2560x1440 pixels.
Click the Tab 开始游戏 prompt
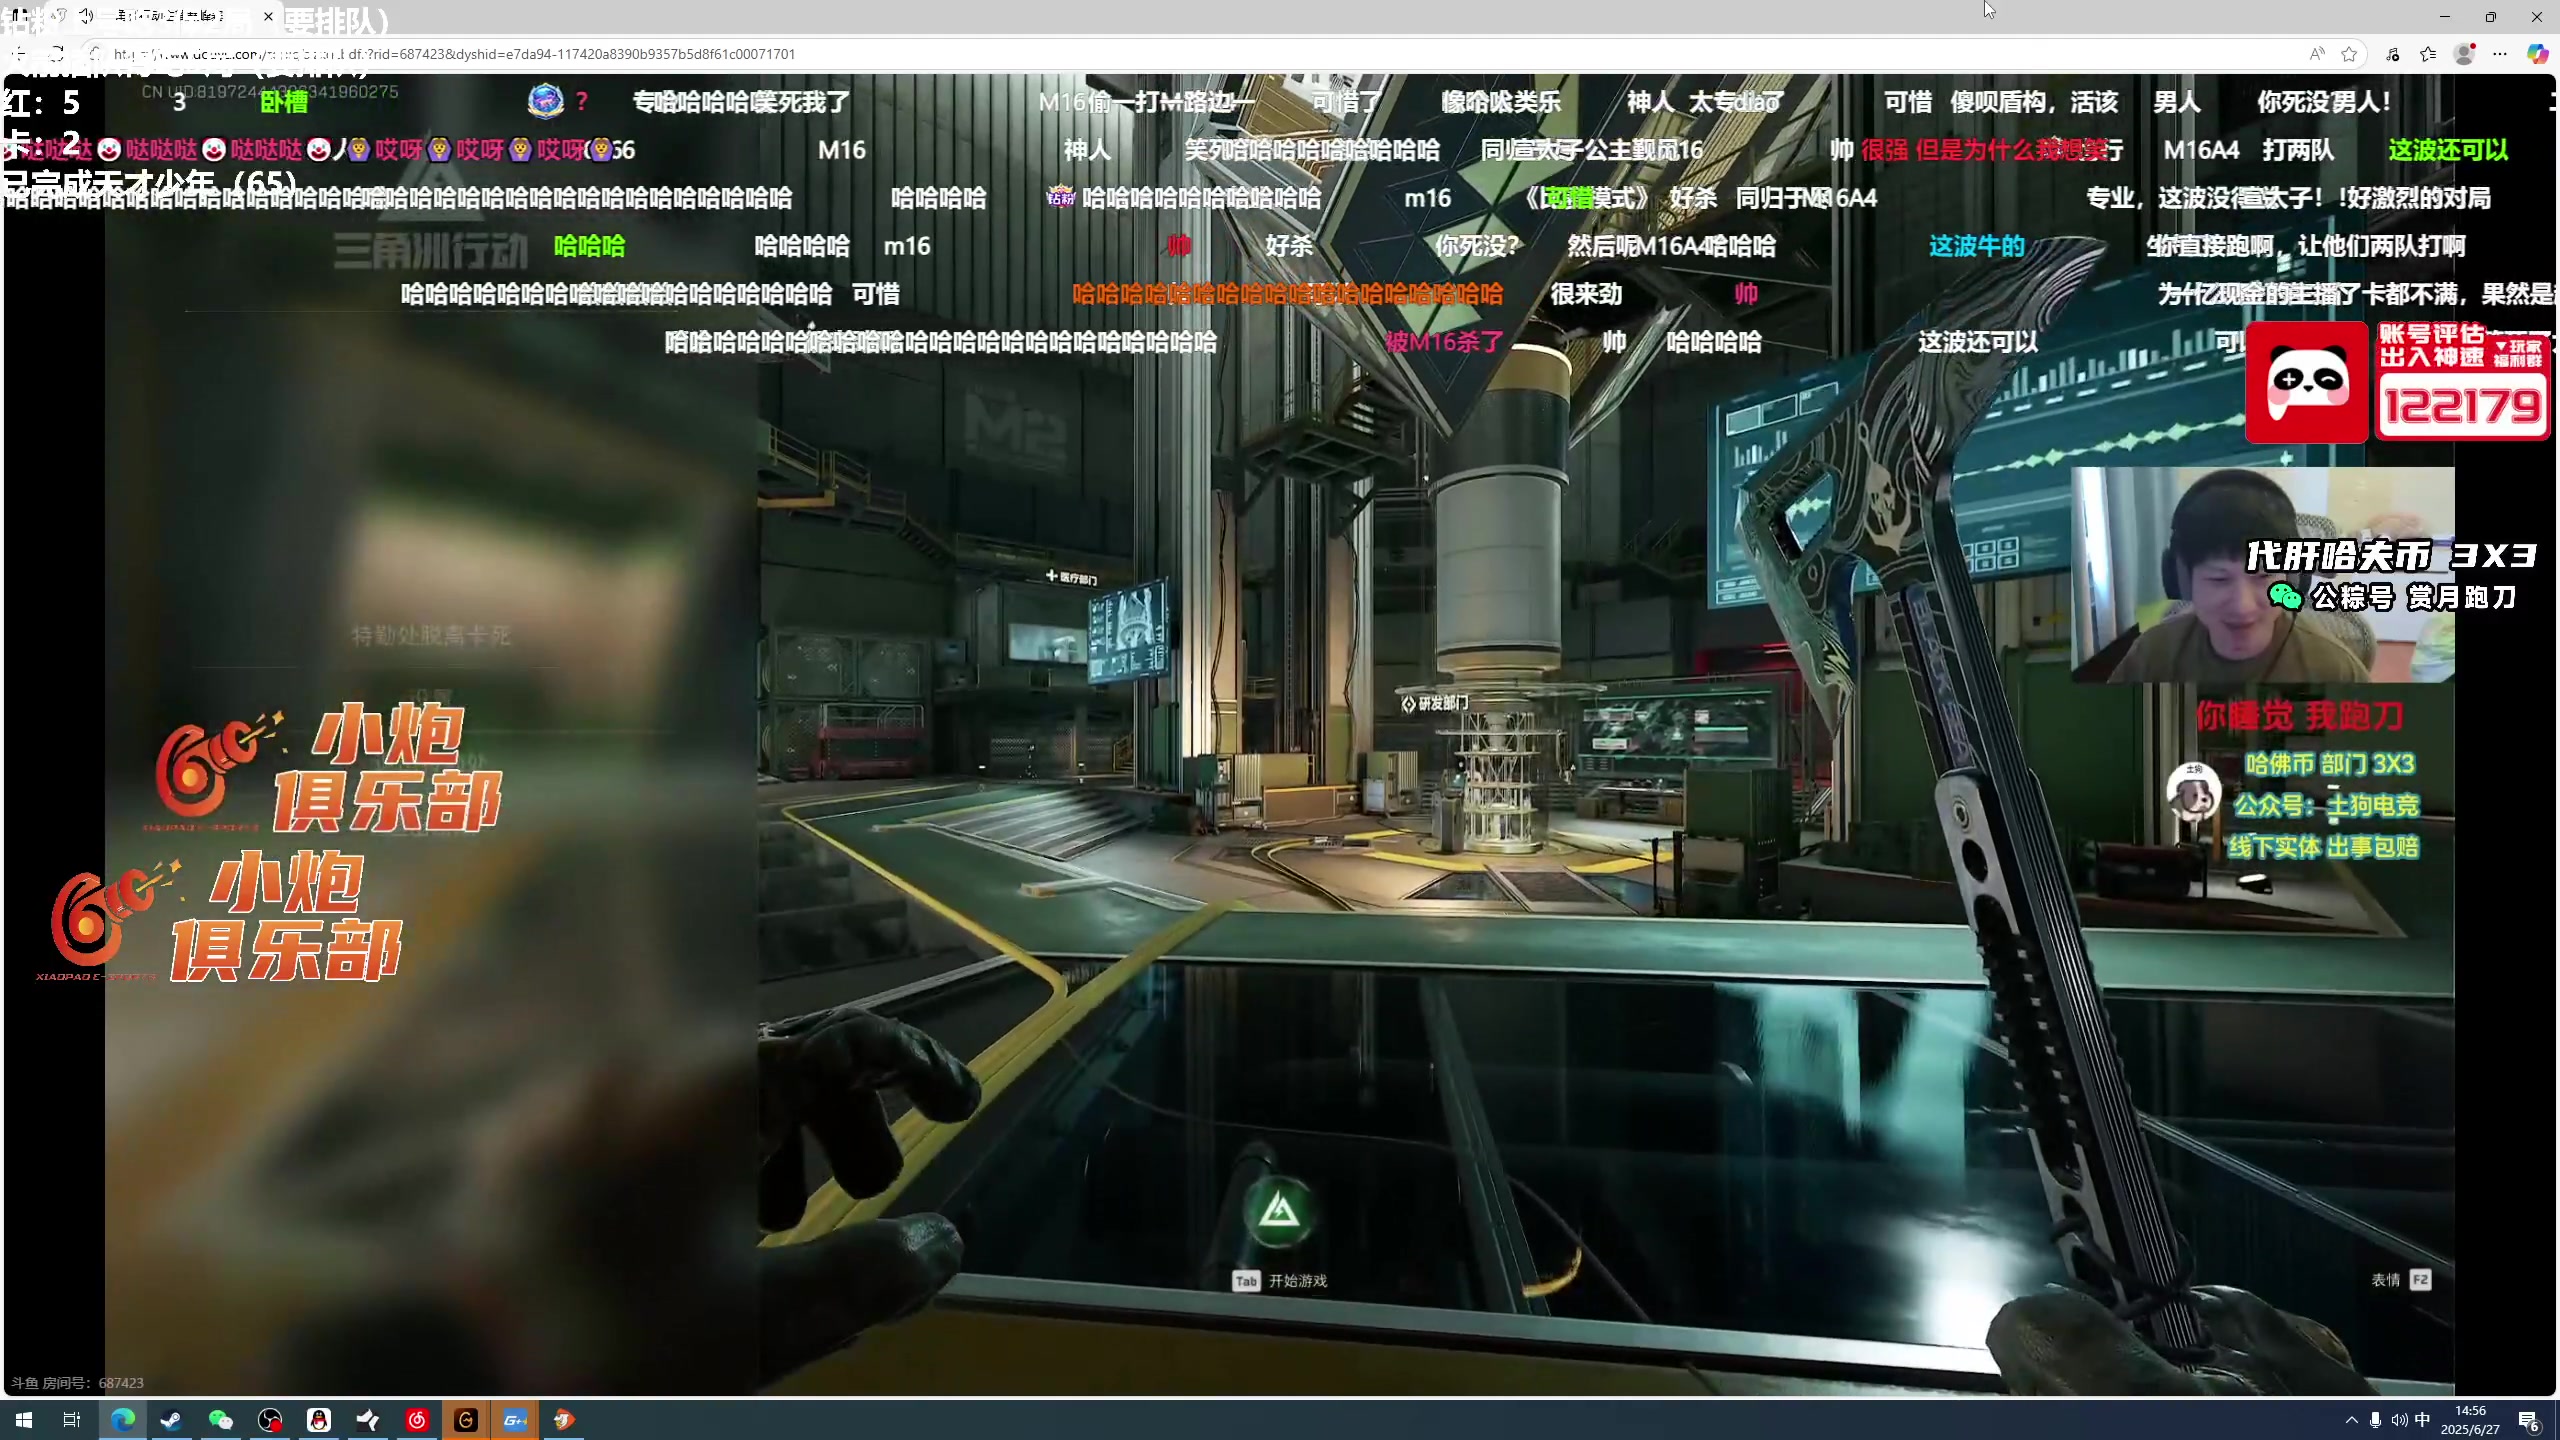tap(1280, 1281)
